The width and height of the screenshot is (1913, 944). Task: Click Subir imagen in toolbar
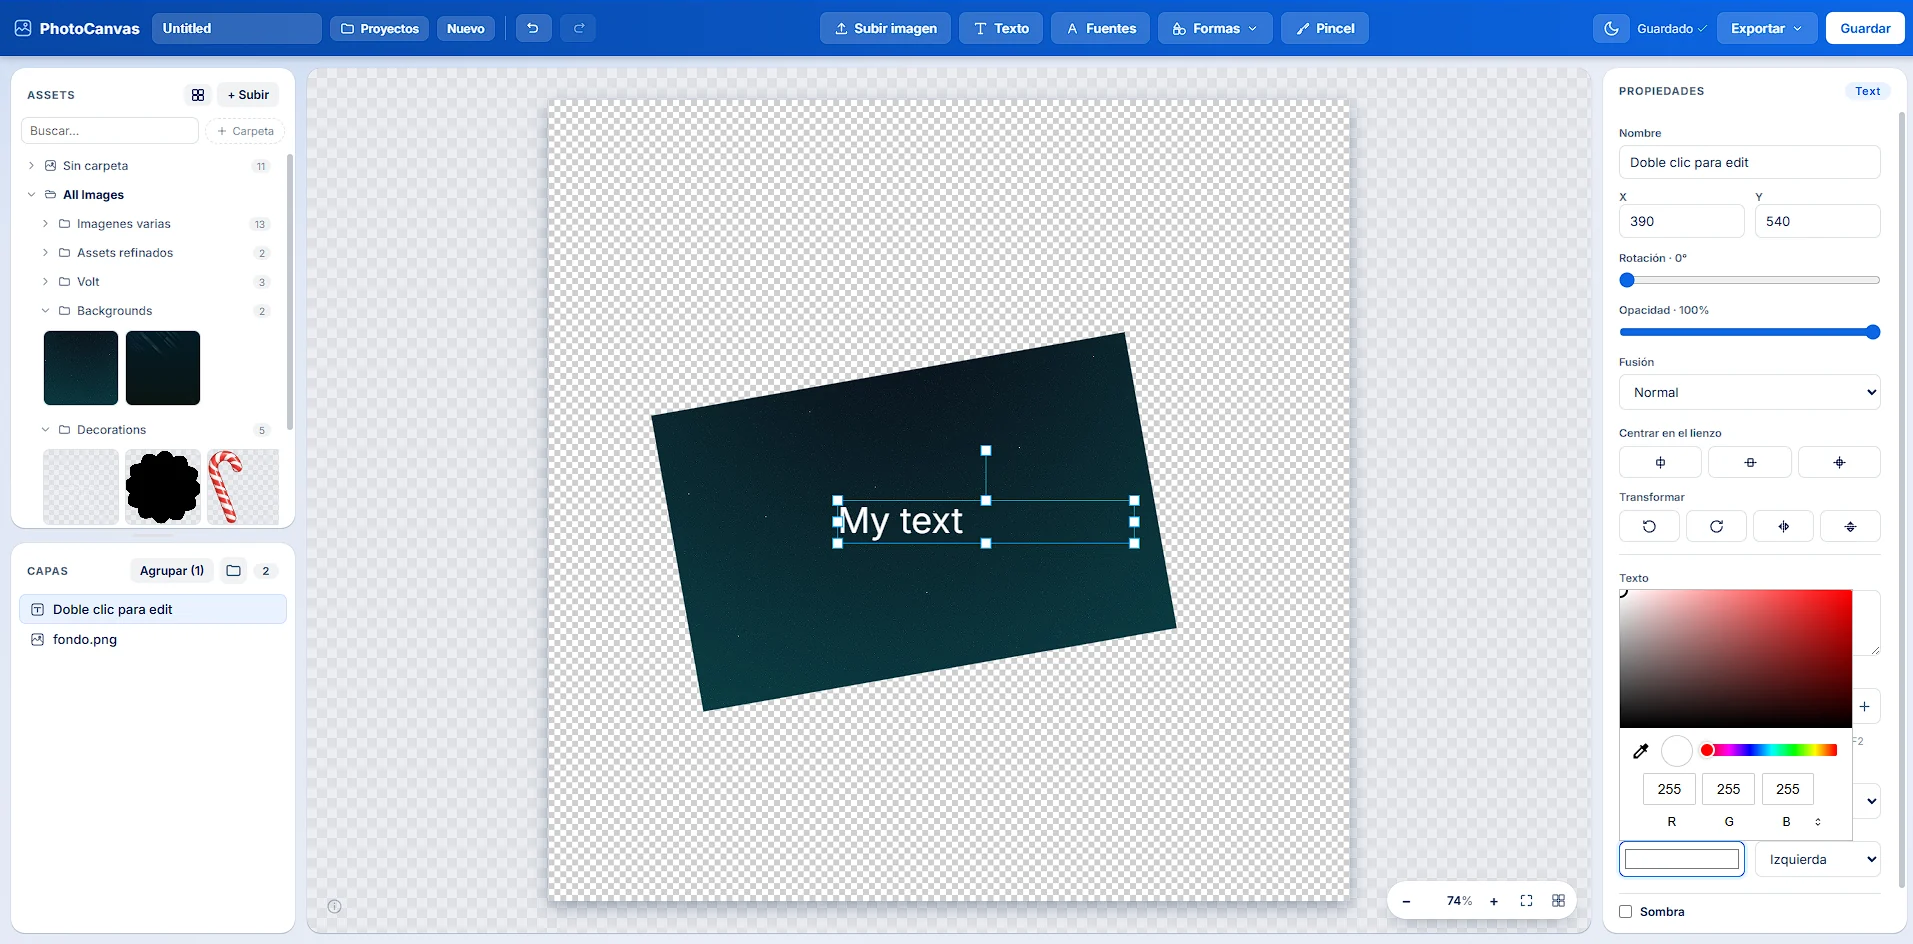coord(885,28)
